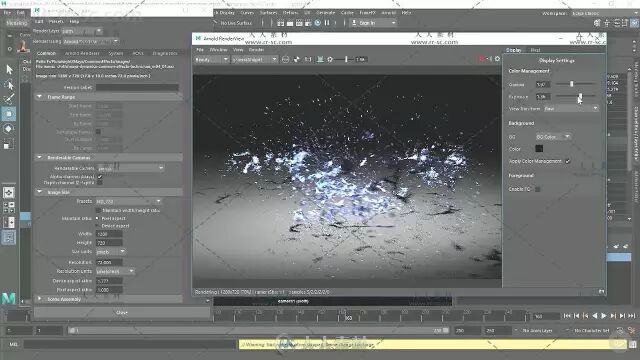Collapse the Image Size section

click(40, 192)
